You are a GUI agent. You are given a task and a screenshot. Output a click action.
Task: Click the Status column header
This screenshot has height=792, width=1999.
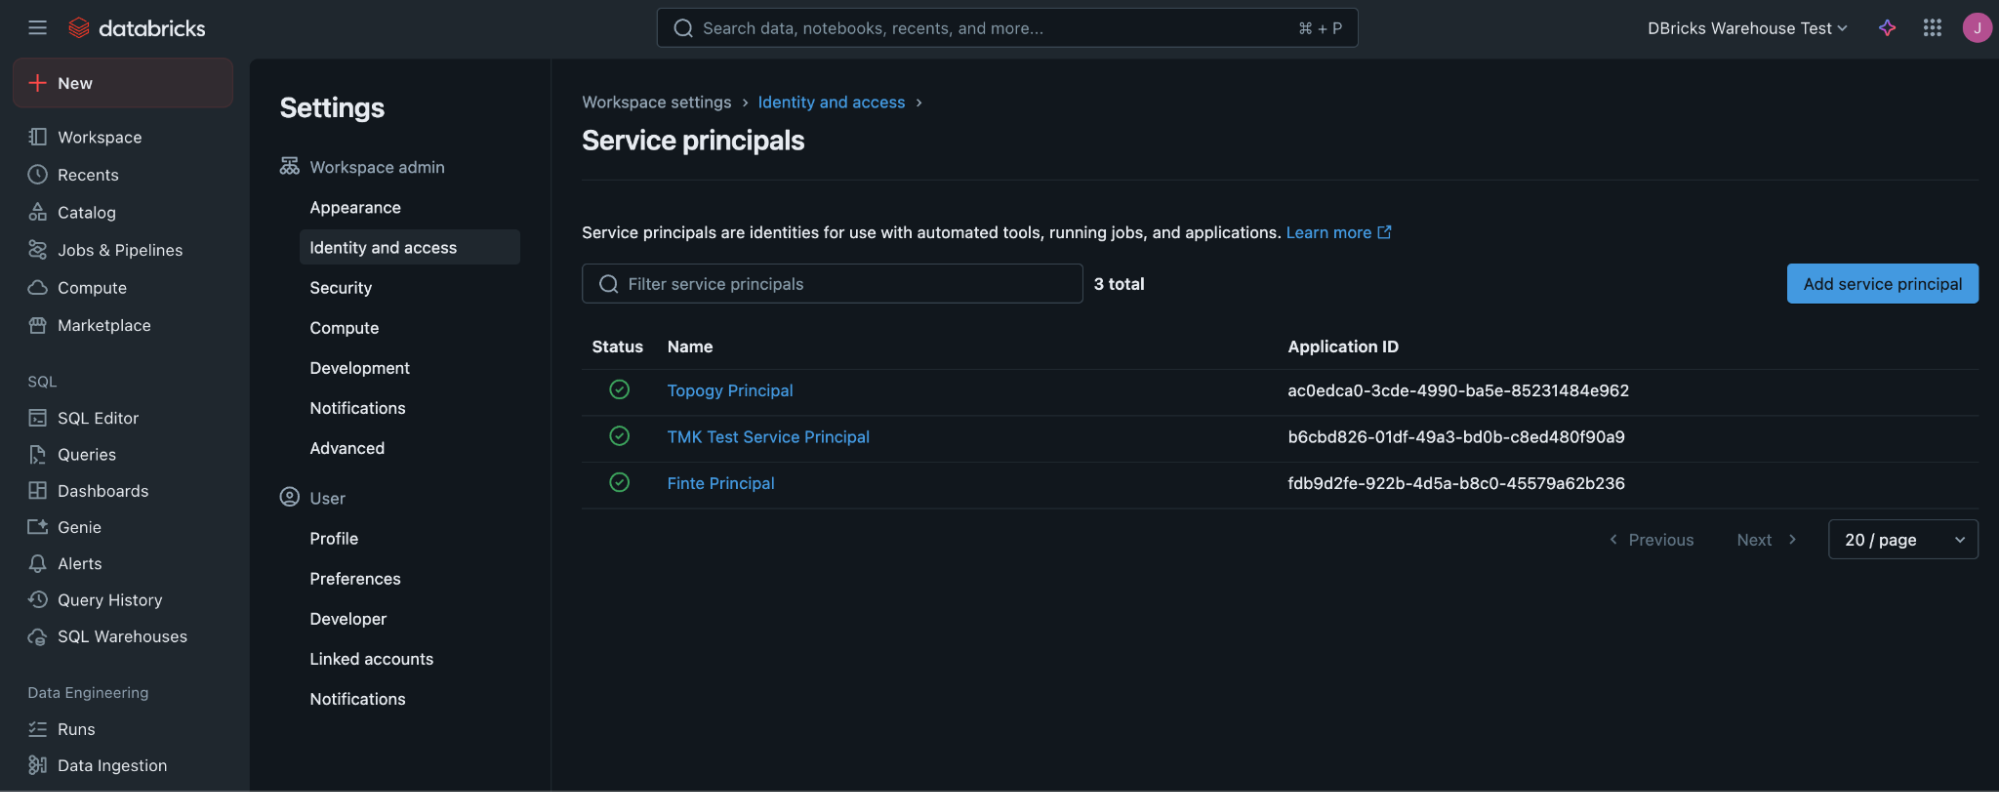(617, 347)
